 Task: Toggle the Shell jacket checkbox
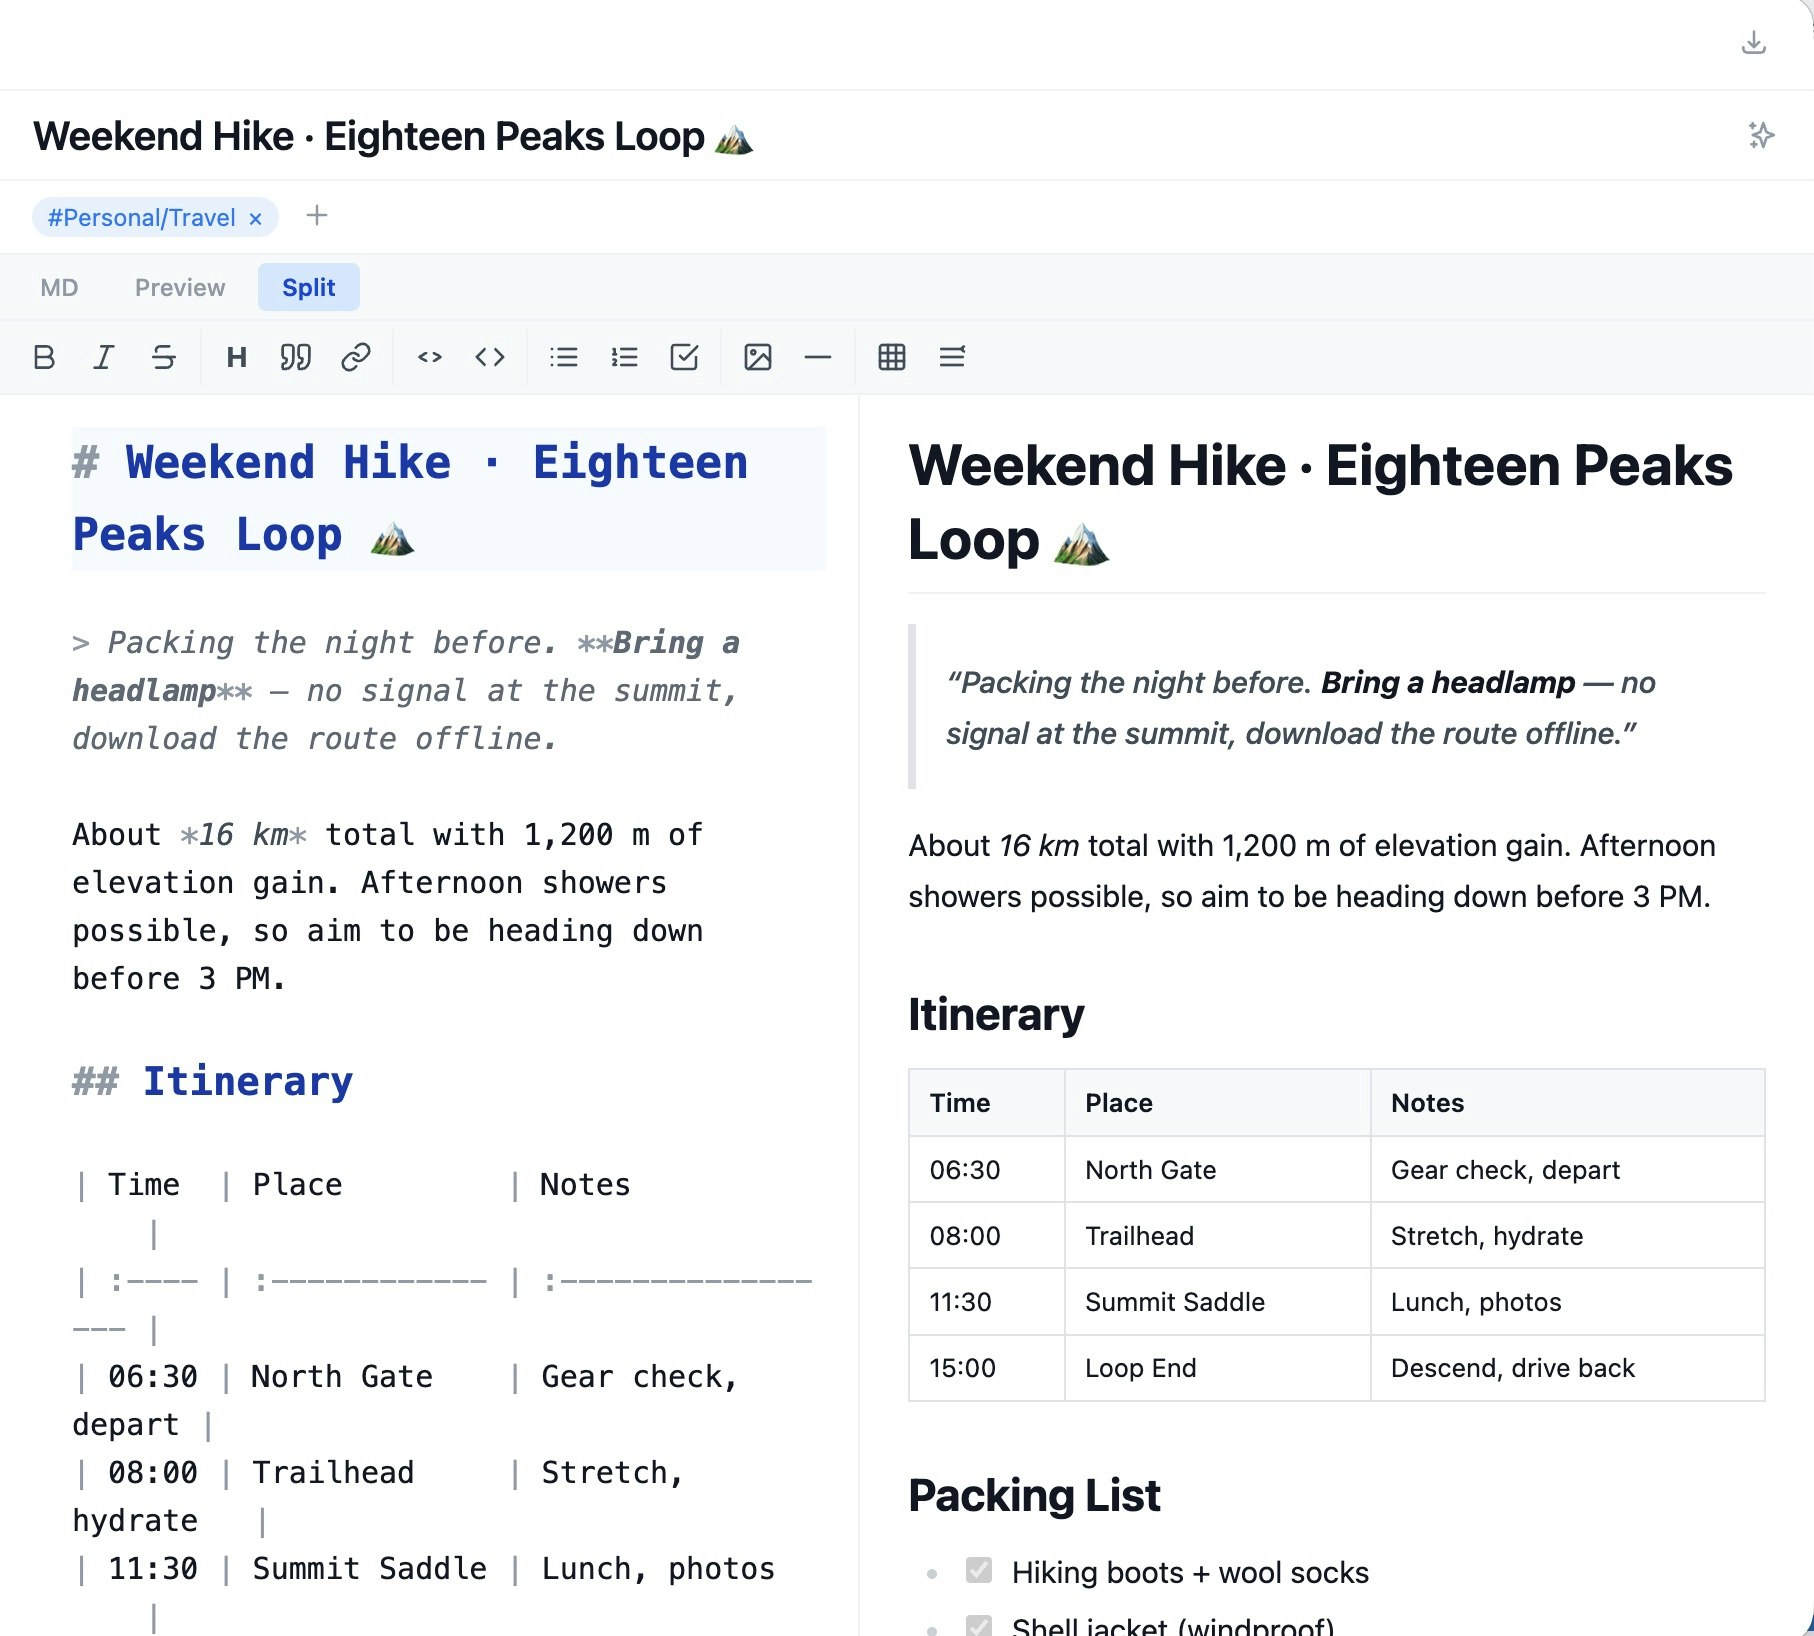click(x=979, y=1626)
